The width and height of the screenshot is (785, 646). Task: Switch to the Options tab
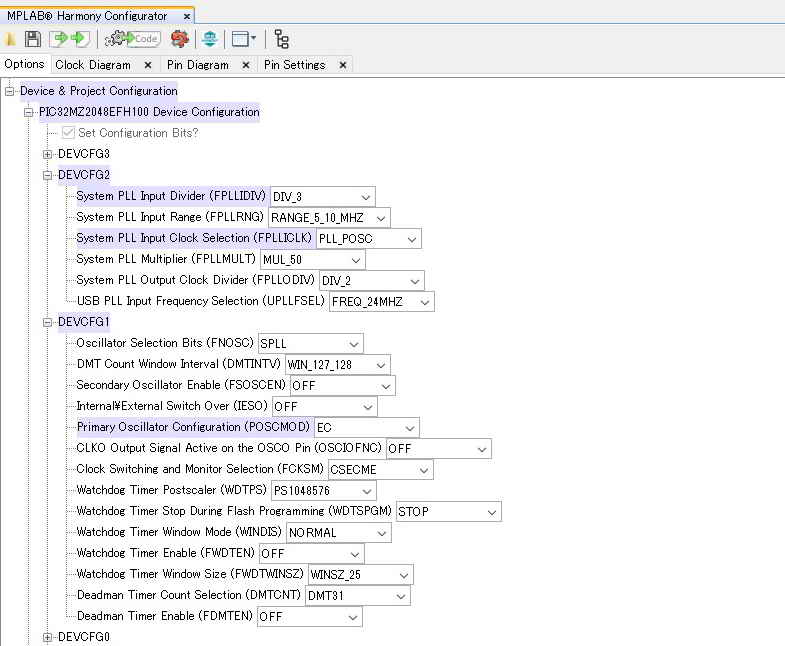(25, 64)
